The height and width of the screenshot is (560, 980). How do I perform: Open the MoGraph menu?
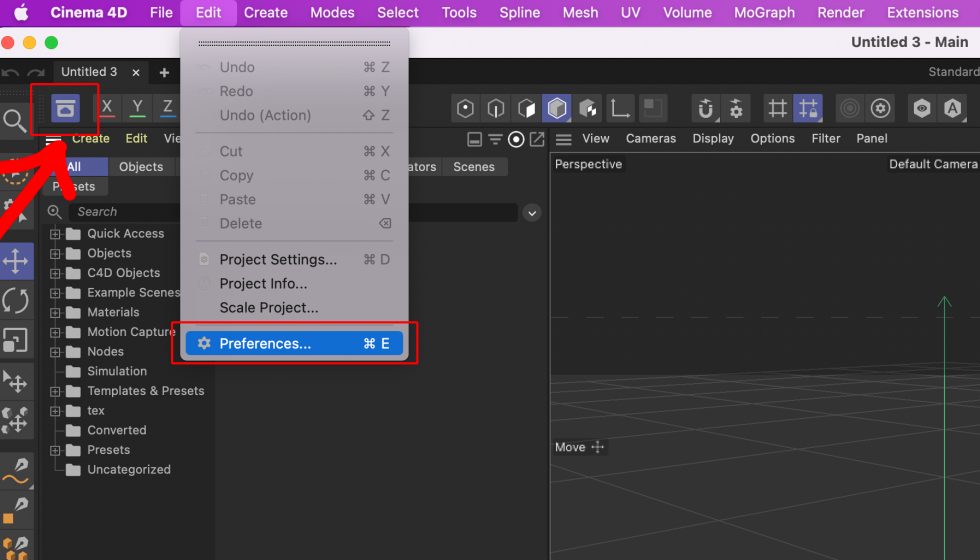point(764,12)
